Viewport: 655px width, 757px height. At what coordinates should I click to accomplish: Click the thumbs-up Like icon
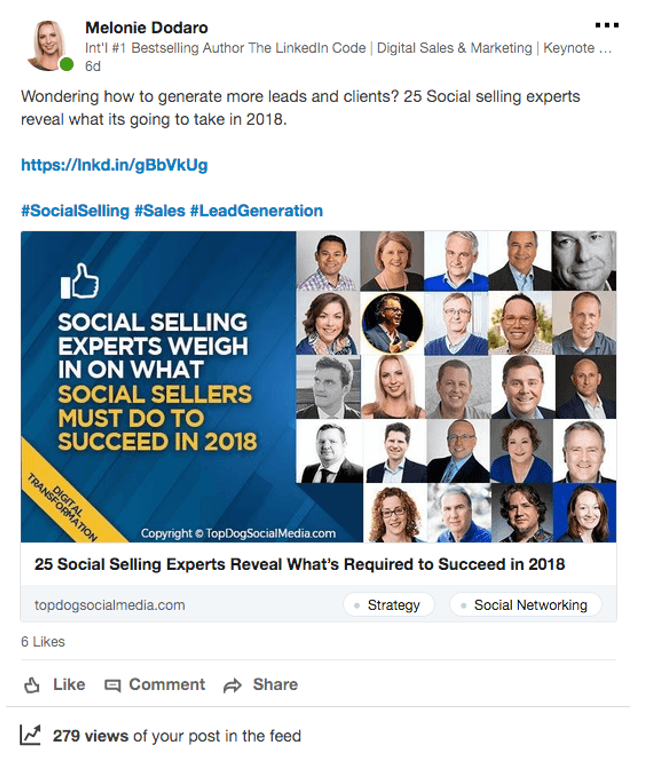pyautogui.click(x=32, y=685)
